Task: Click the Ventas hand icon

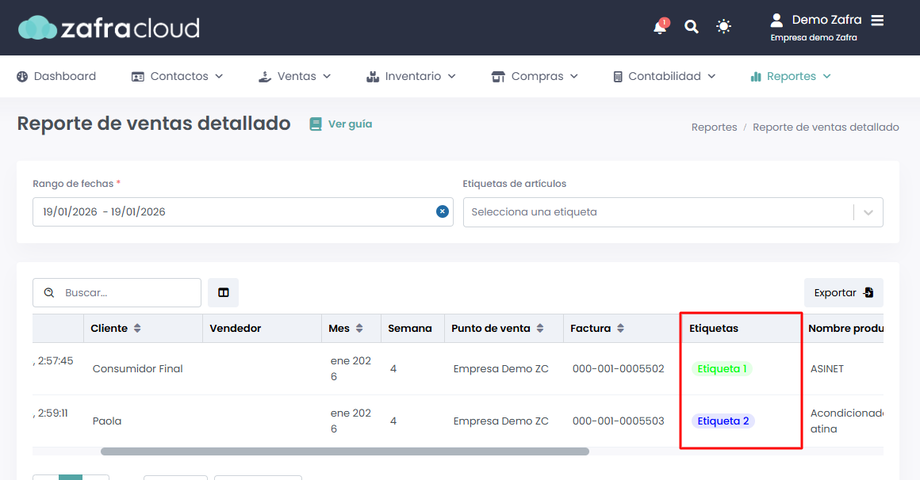Action: 265,77
